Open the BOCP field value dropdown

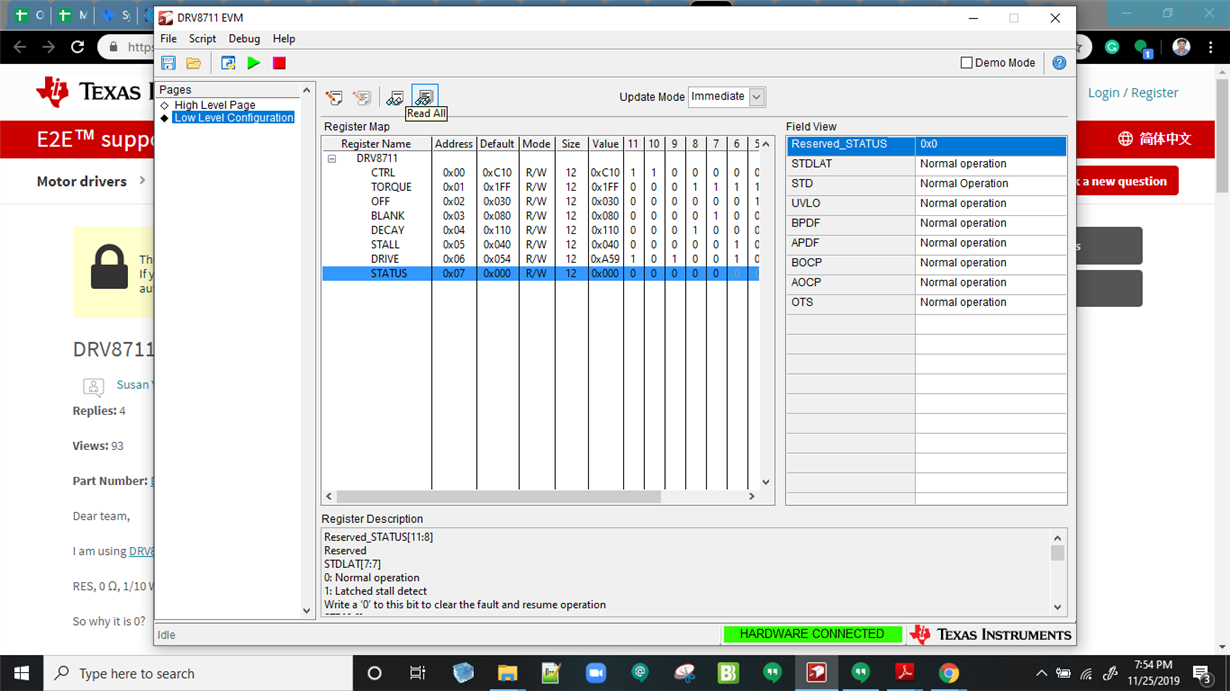(990, 263)
